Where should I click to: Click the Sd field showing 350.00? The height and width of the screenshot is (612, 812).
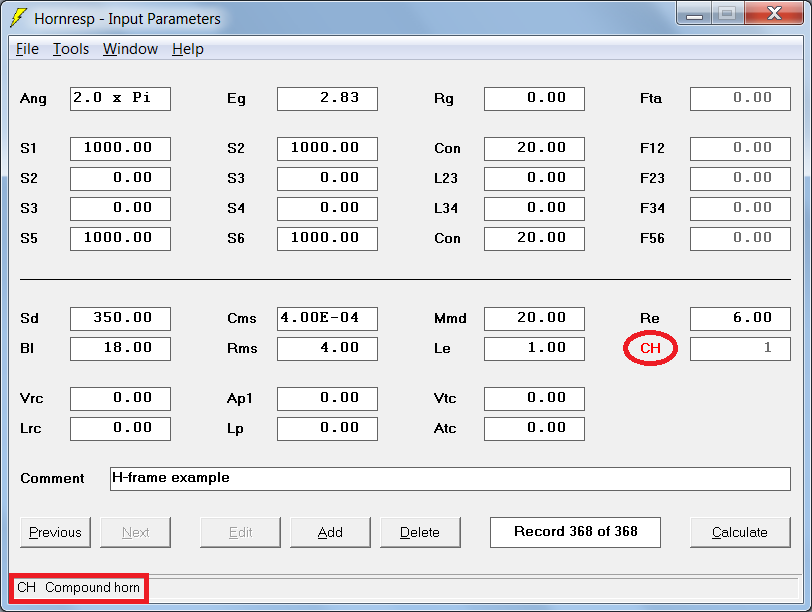[x=120, y=318]
